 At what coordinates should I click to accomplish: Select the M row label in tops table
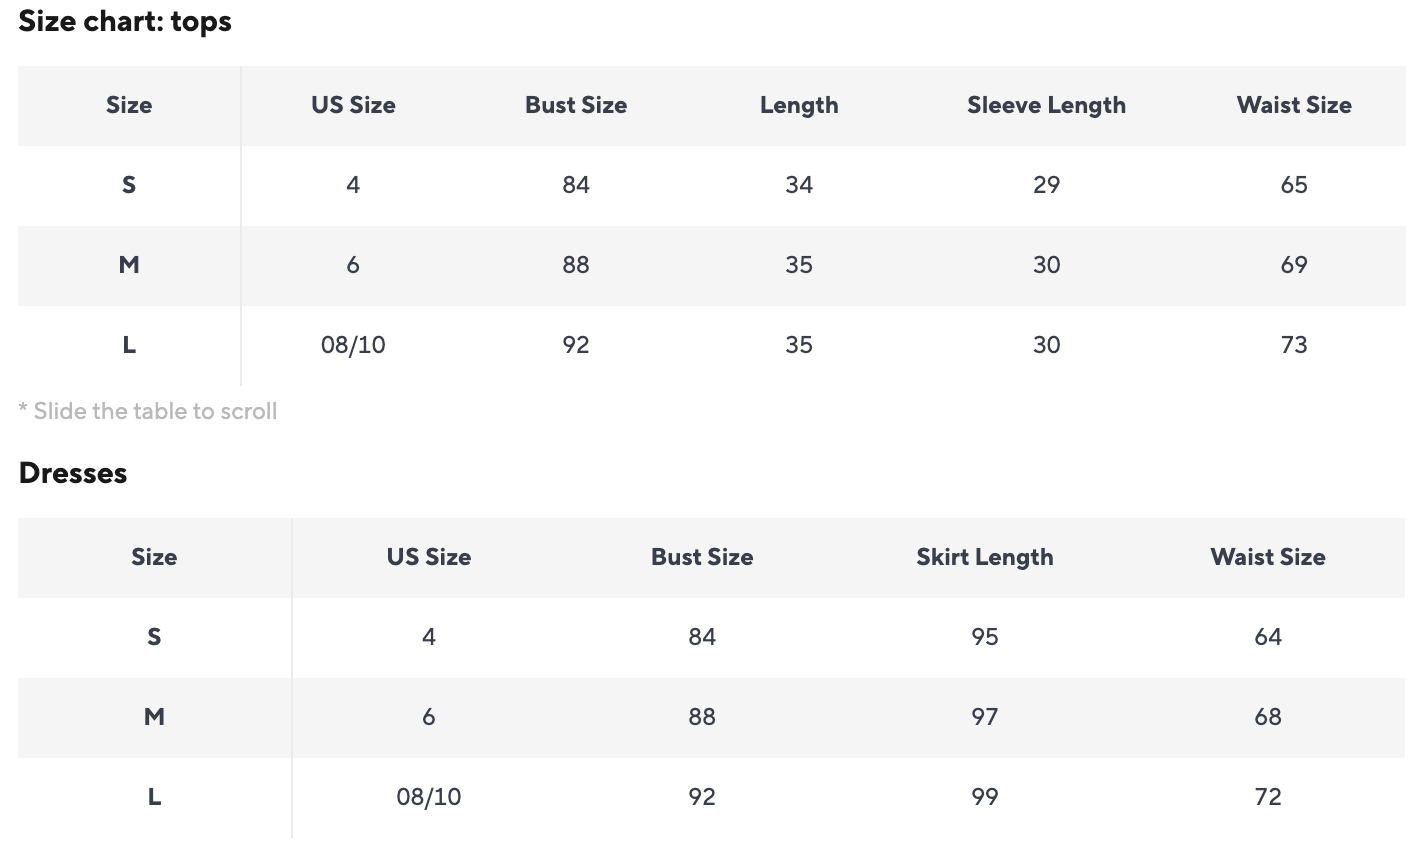(129, 265)
